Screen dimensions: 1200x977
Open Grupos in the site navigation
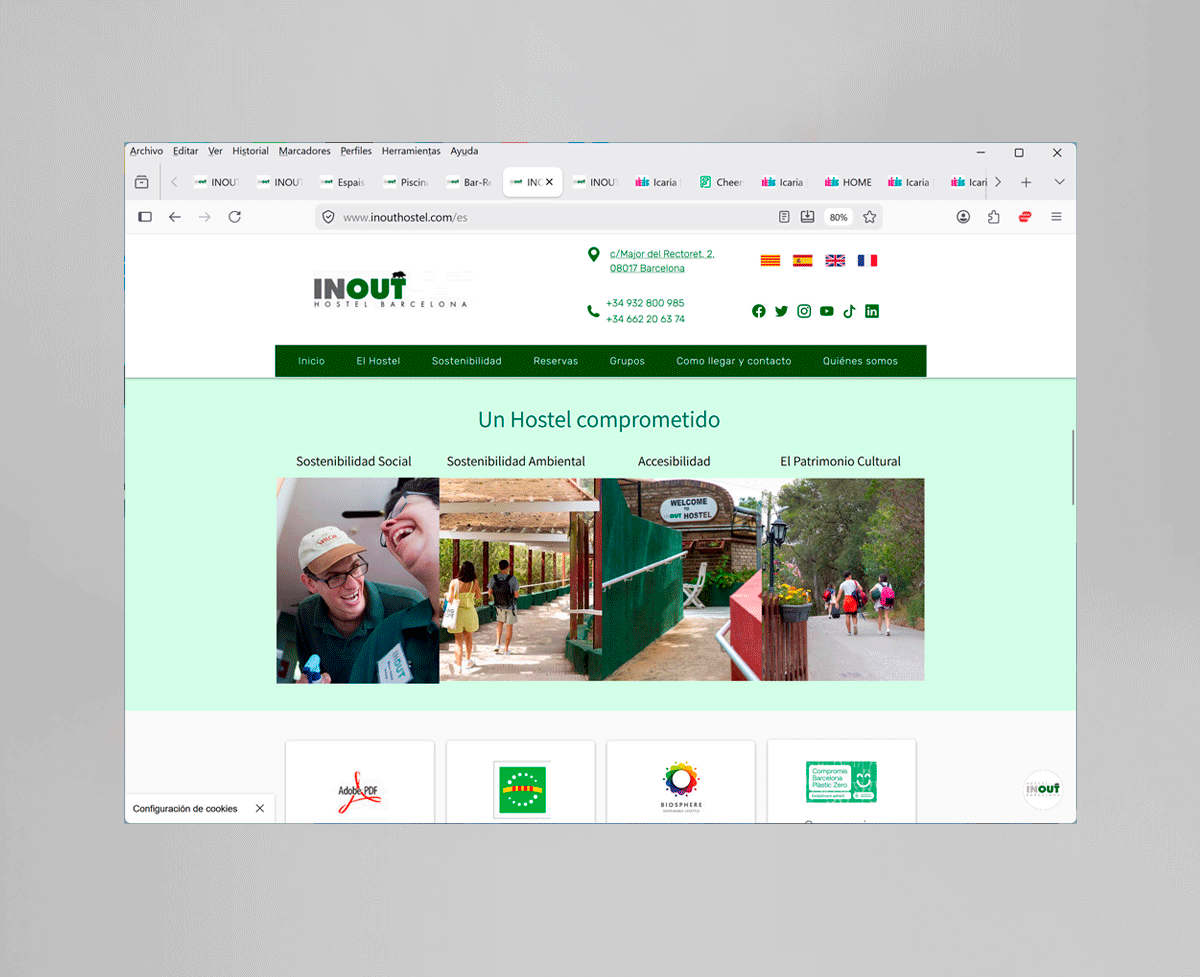[627, 361]
